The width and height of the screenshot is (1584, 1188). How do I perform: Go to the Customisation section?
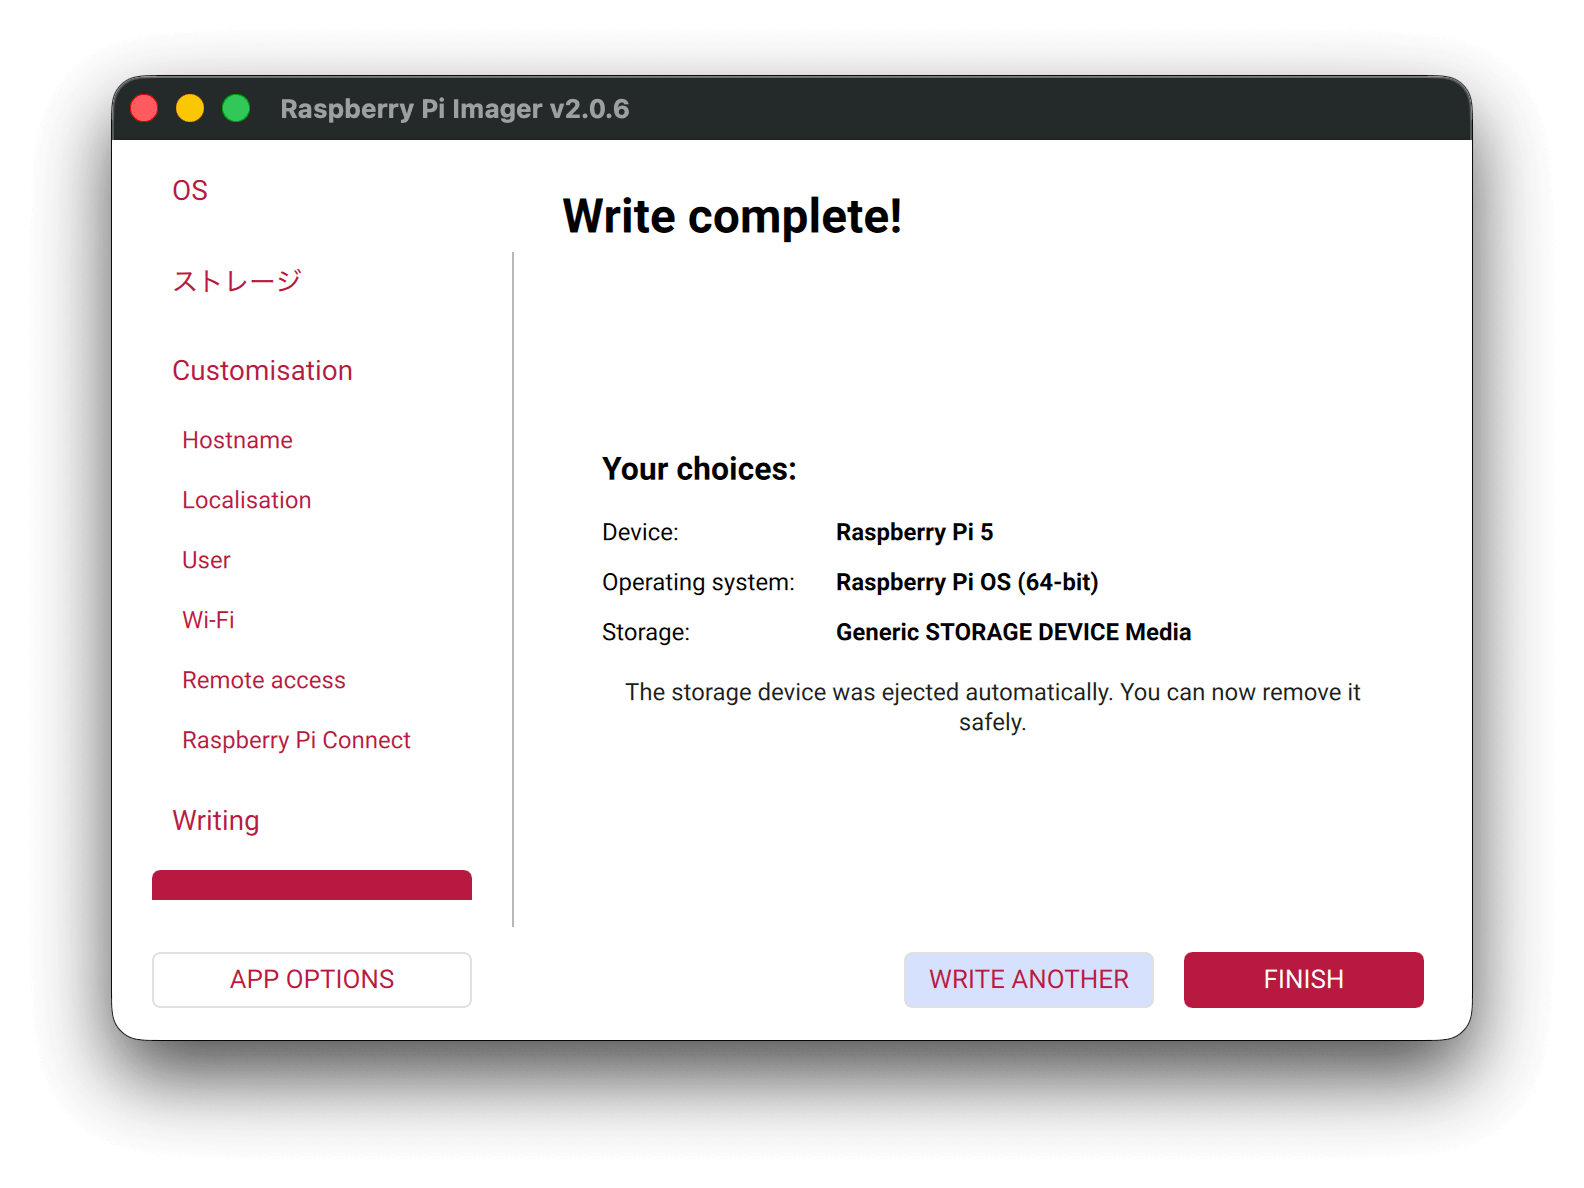262,371
